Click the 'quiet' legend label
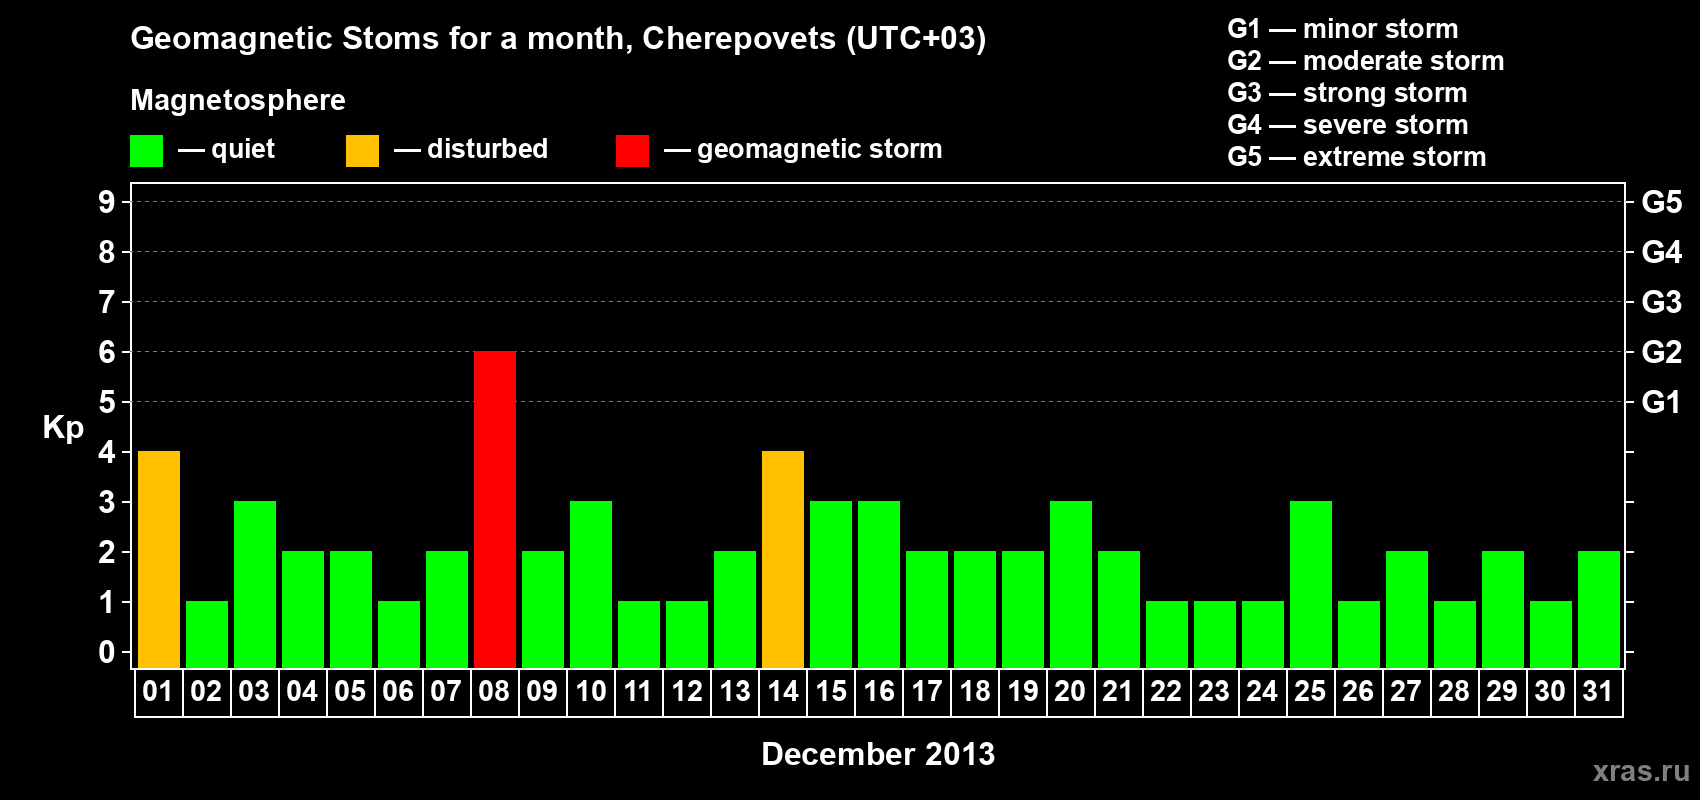 click(x=243, y=149)
